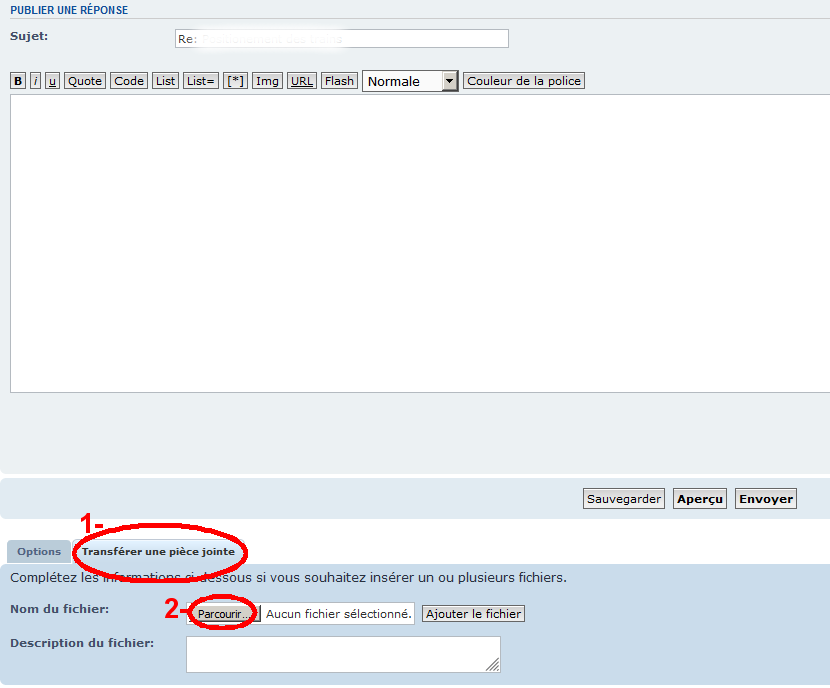Image resolution: width=830 pixels, height=688 pixels.
Task: Click inside the Description du fichier field
Action: point(343,655)
